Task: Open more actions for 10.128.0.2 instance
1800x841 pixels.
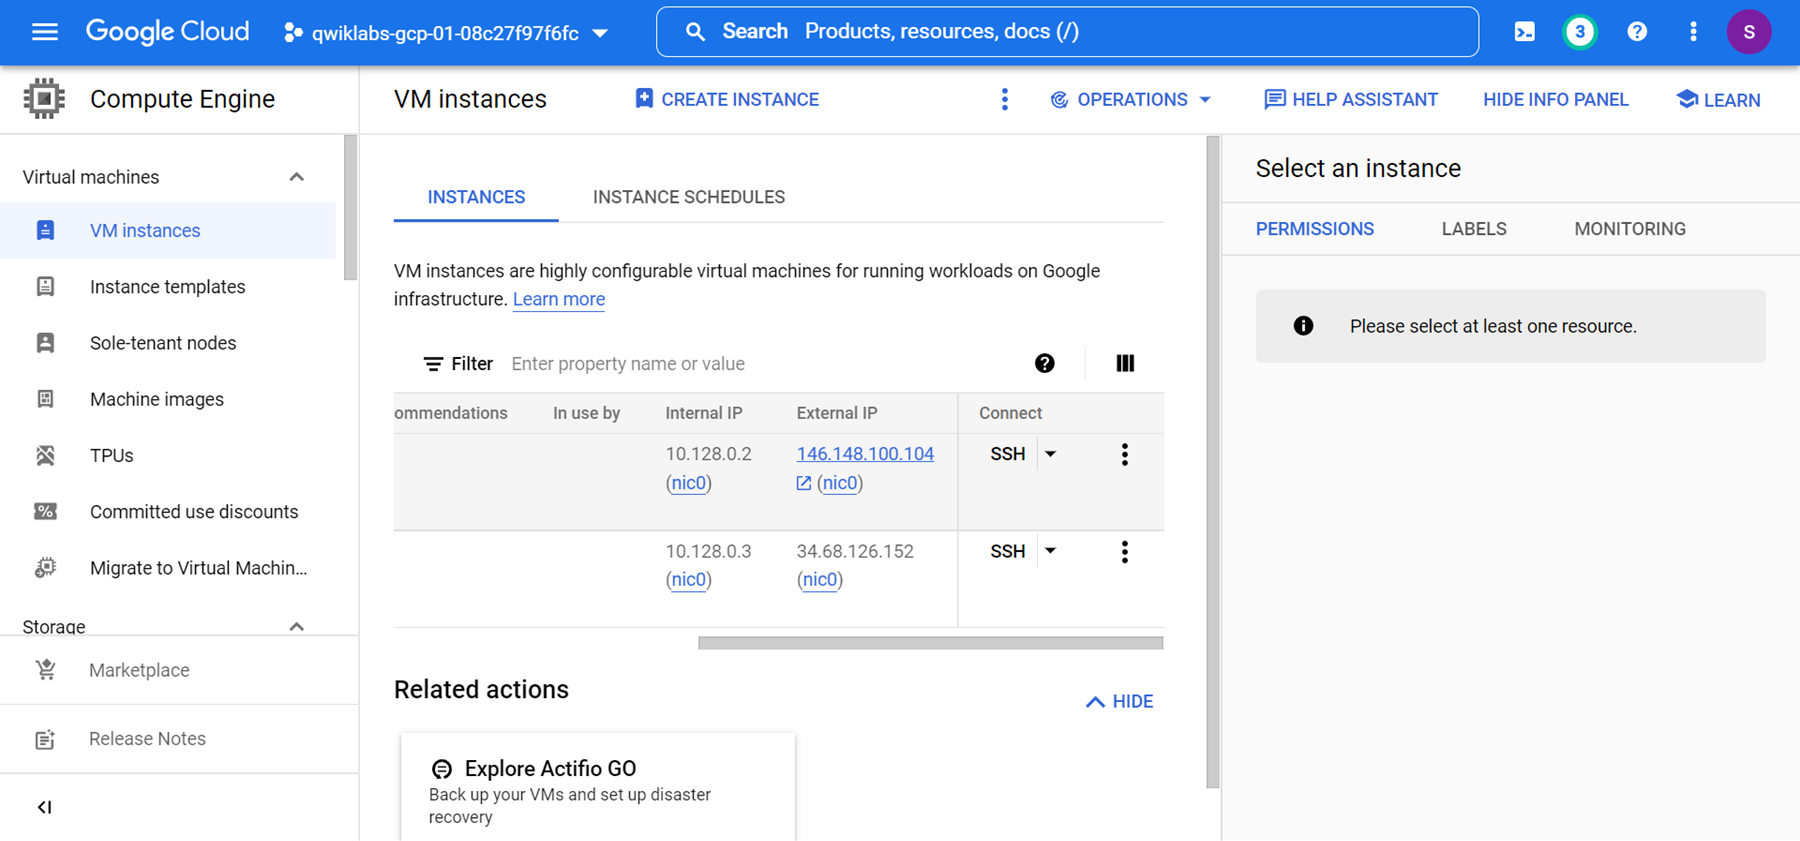Action: tap(1125, 455)
